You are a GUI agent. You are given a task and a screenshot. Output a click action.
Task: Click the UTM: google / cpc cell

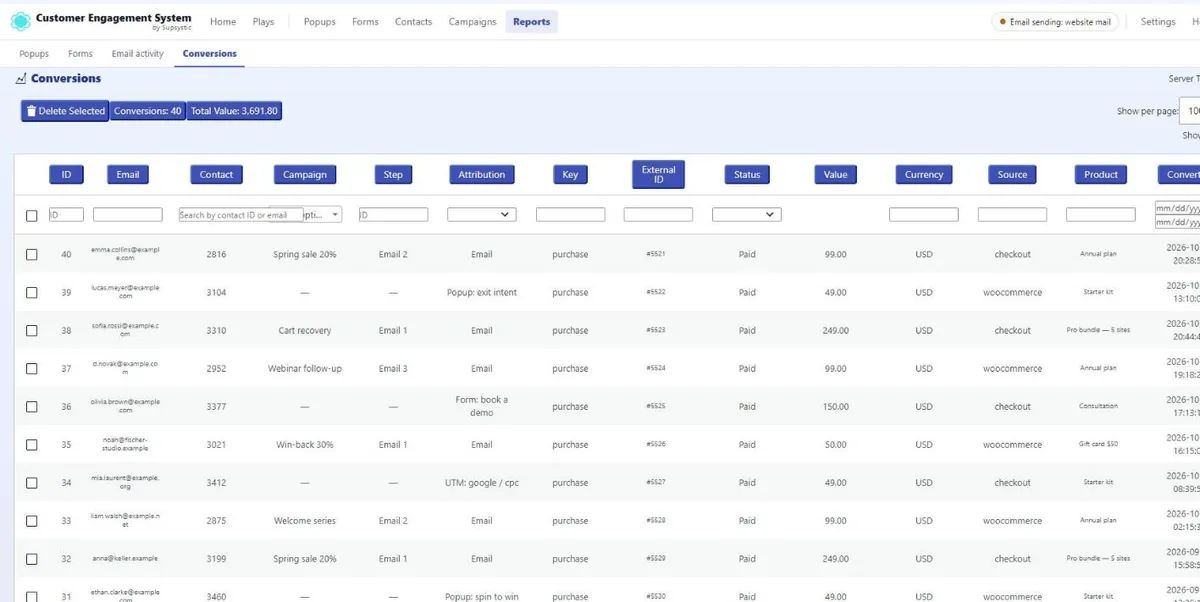point(482,482)
